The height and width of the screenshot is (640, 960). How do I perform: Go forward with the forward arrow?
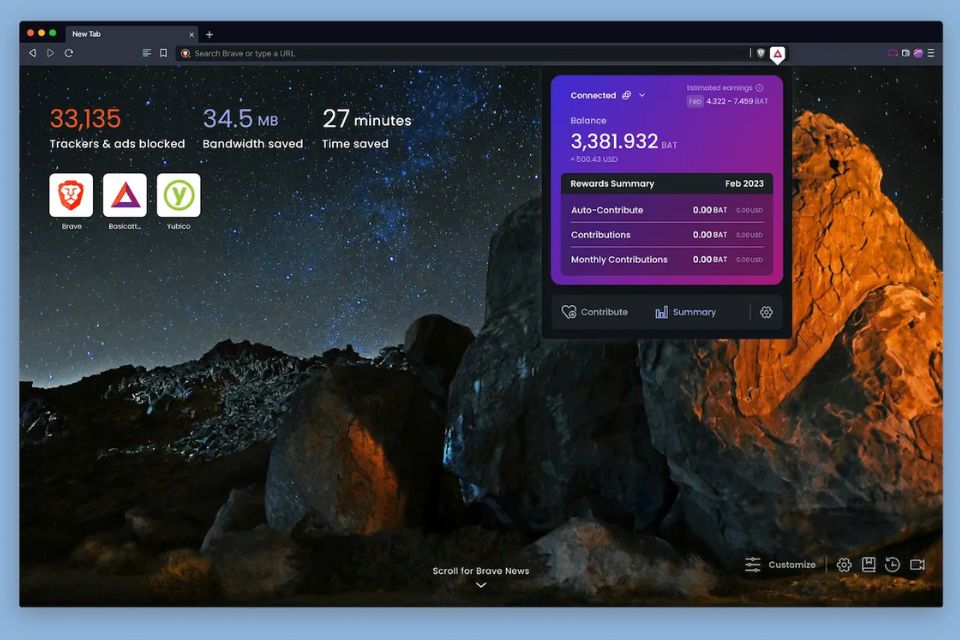click(50, 53)
